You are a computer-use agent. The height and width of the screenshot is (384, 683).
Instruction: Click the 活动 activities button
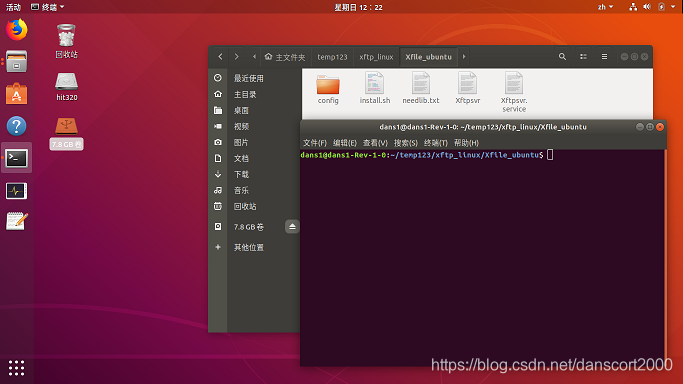point(13,7)
